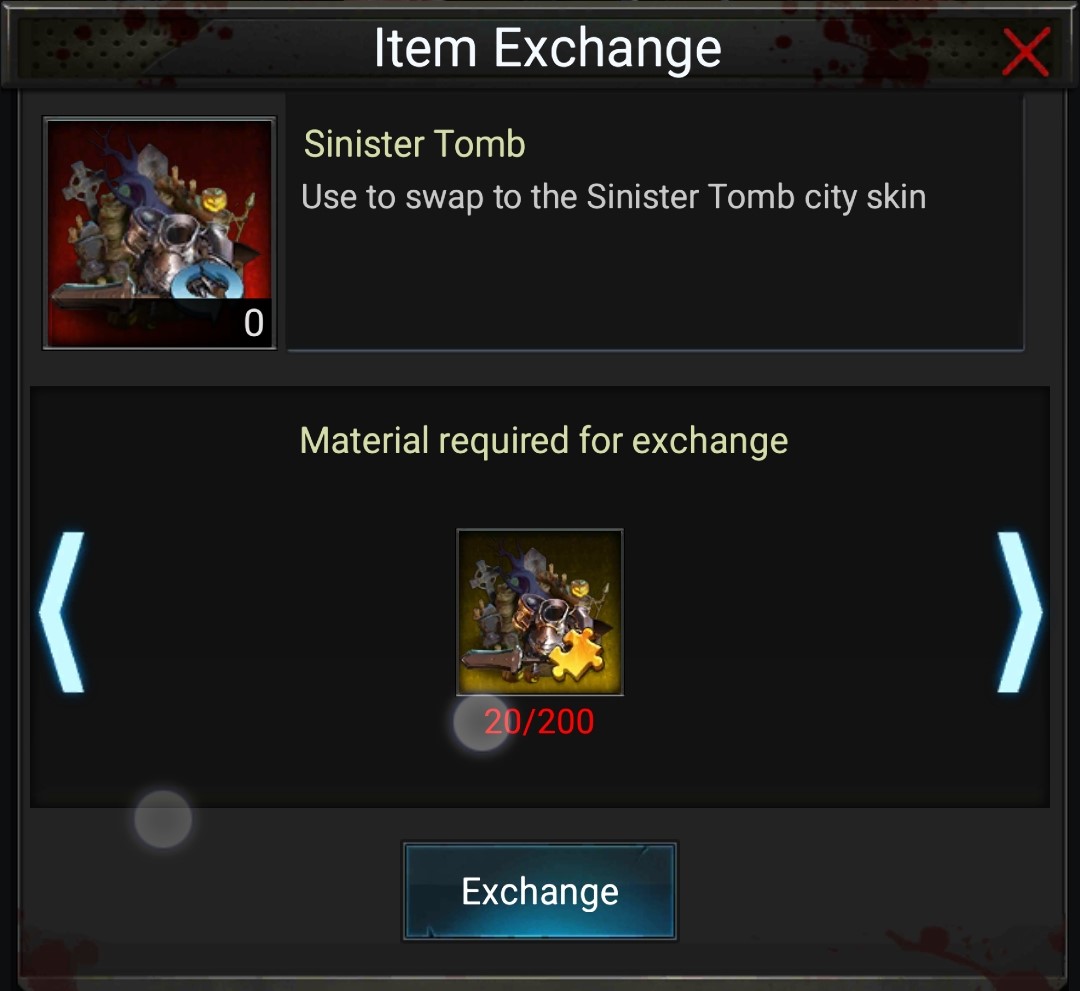Select the Sinister Tomb fragment puzzle icon
1080x991 pixels.
click(540, 612)
